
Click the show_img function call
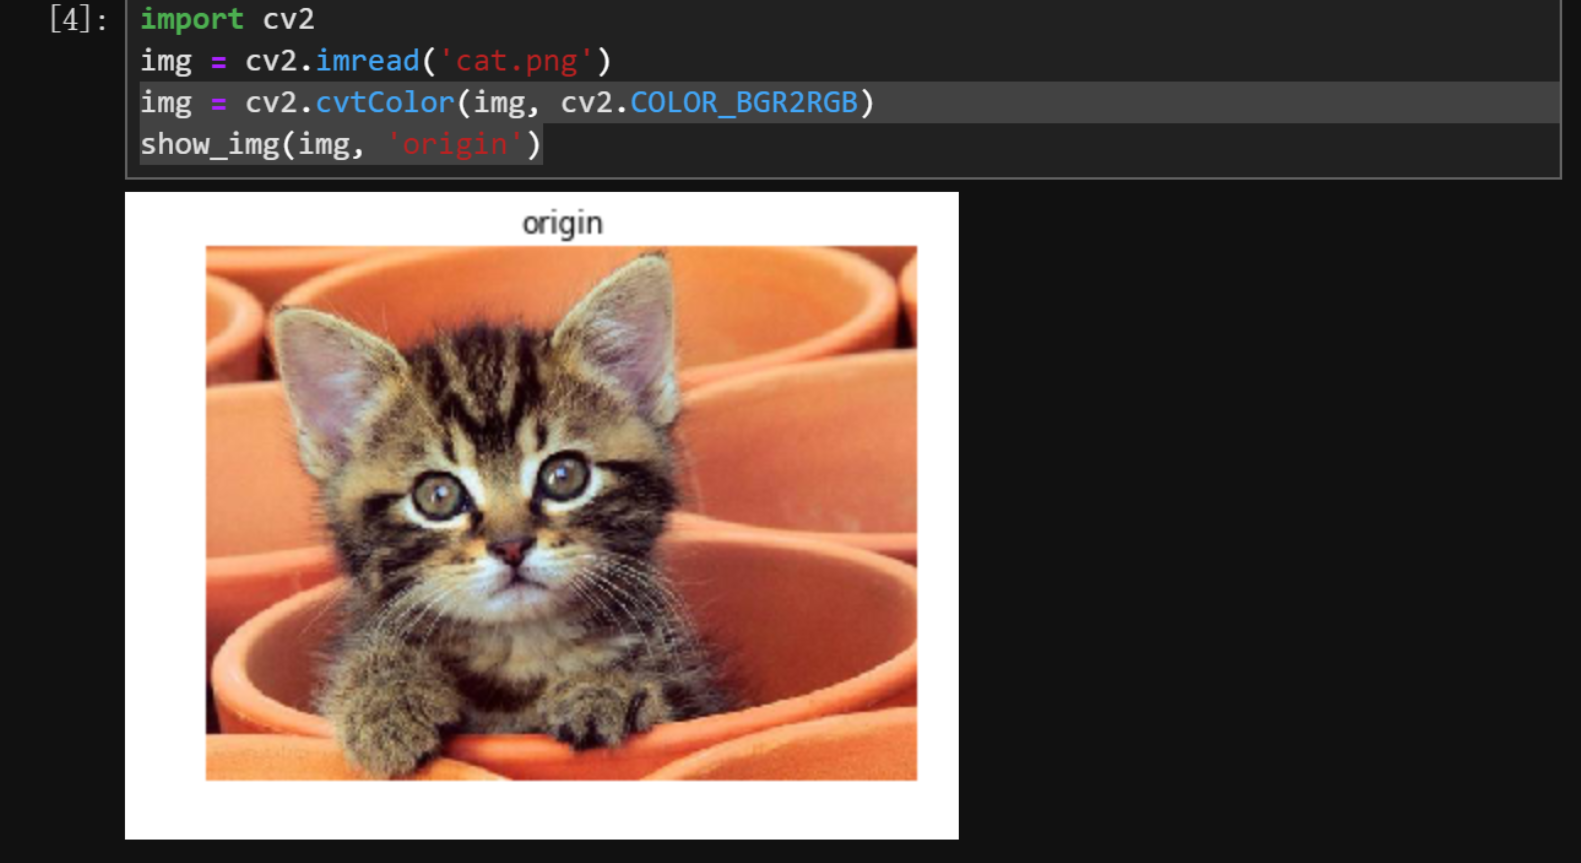pos(210,145)
